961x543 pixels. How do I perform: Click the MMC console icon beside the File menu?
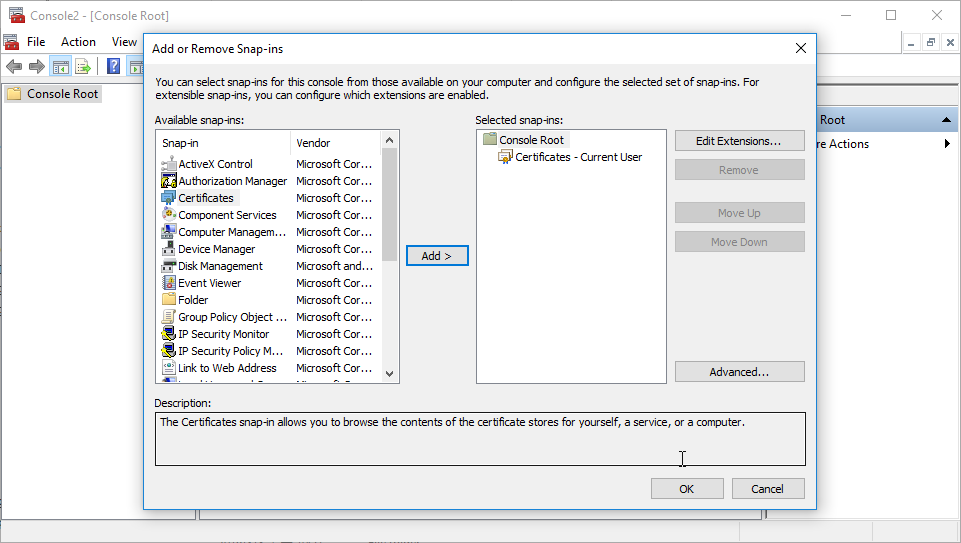11,42
